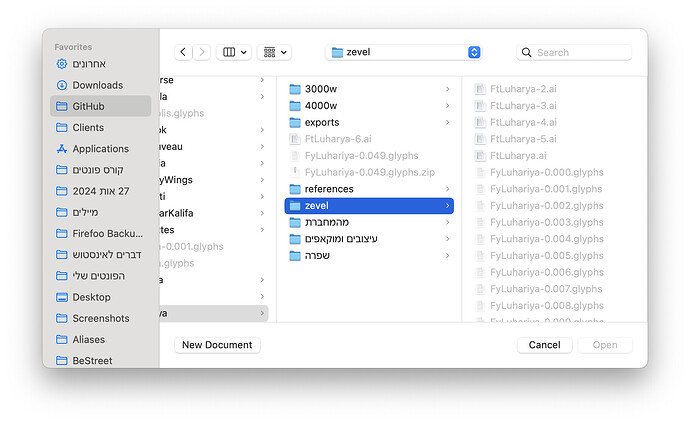Click the gear icon beside אחרונים
Screen dimensions: 690x423
[62, 64]
